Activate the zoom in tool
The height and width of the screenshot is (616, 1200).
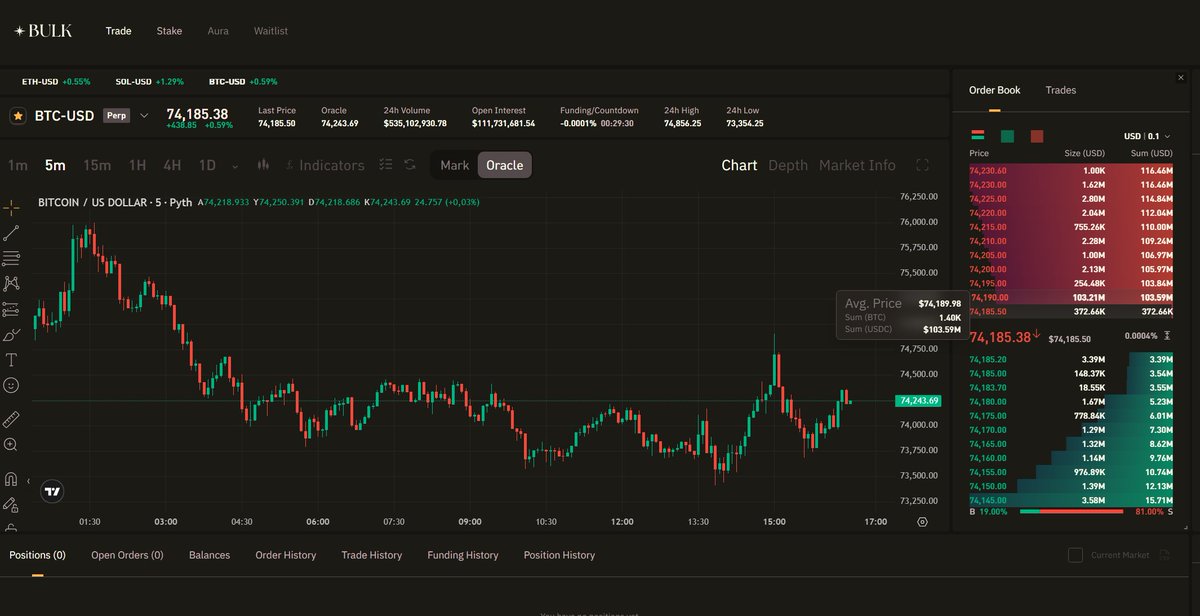[12, 445]
